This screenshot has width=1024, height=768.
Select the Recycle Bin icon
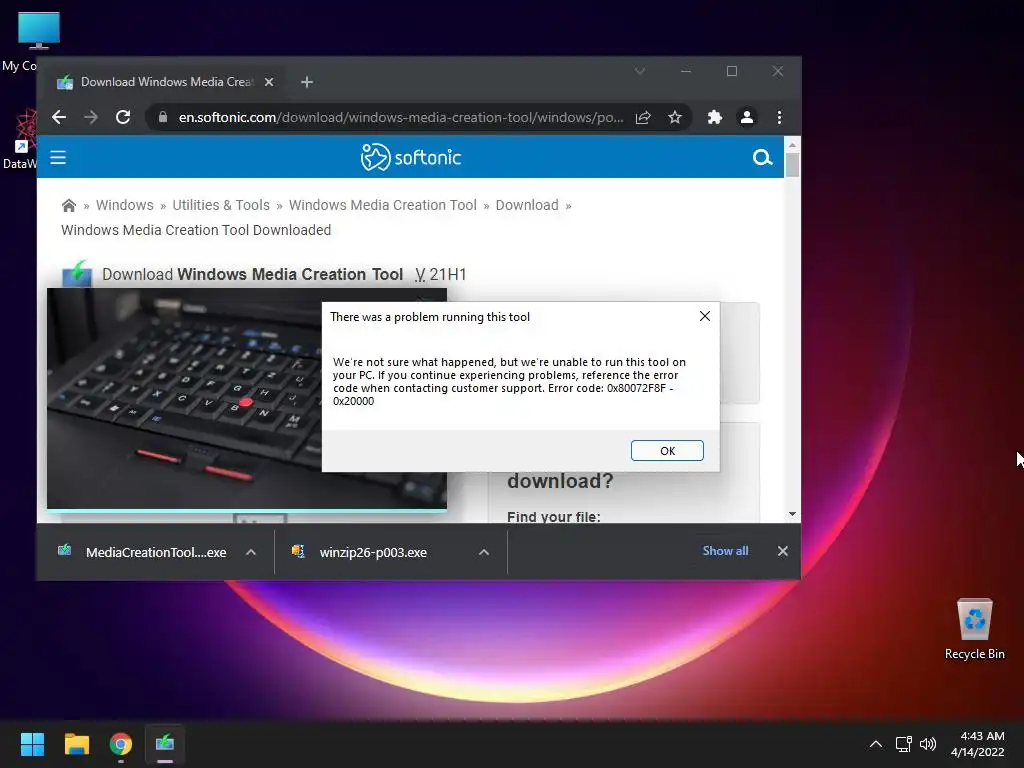pyautogui.click(x=974, y=629)
